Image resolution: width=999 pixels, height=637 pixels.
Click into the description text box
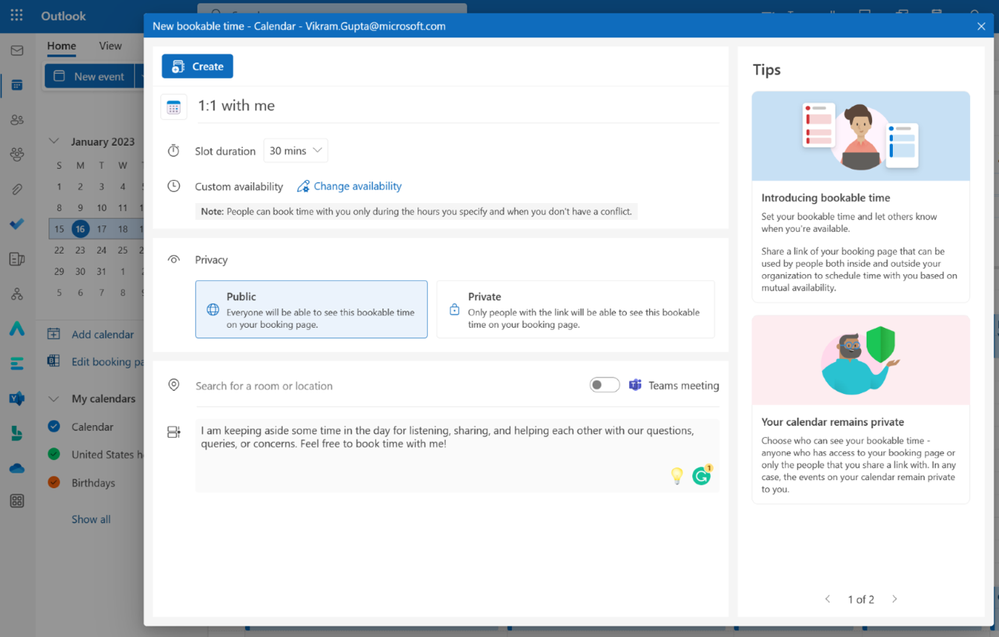[x=457, y=455]
